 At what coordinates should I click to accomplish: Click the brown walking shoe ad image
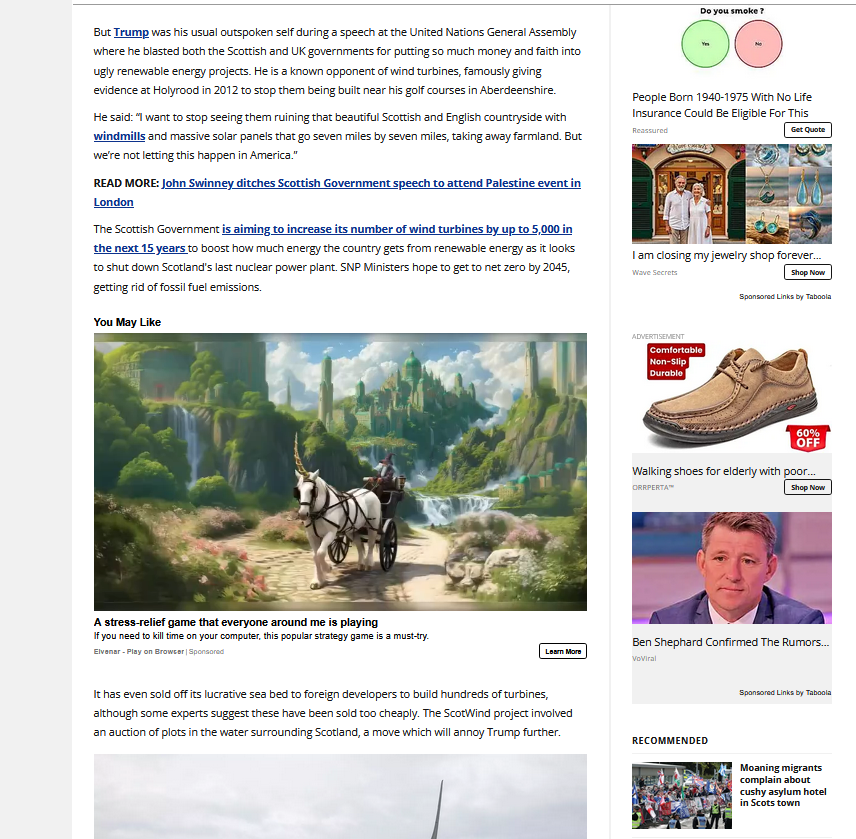click(731, 396)
